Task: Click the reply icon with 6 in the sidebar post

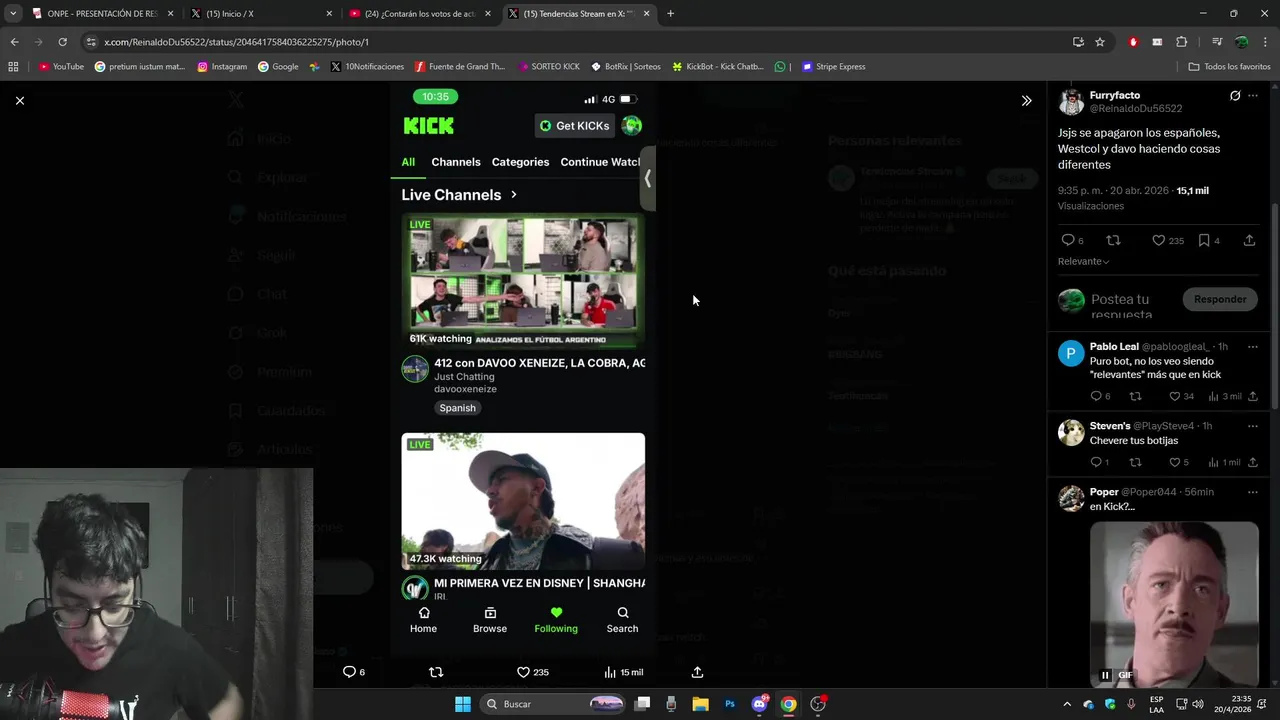Action: [x=1072, y=240]
